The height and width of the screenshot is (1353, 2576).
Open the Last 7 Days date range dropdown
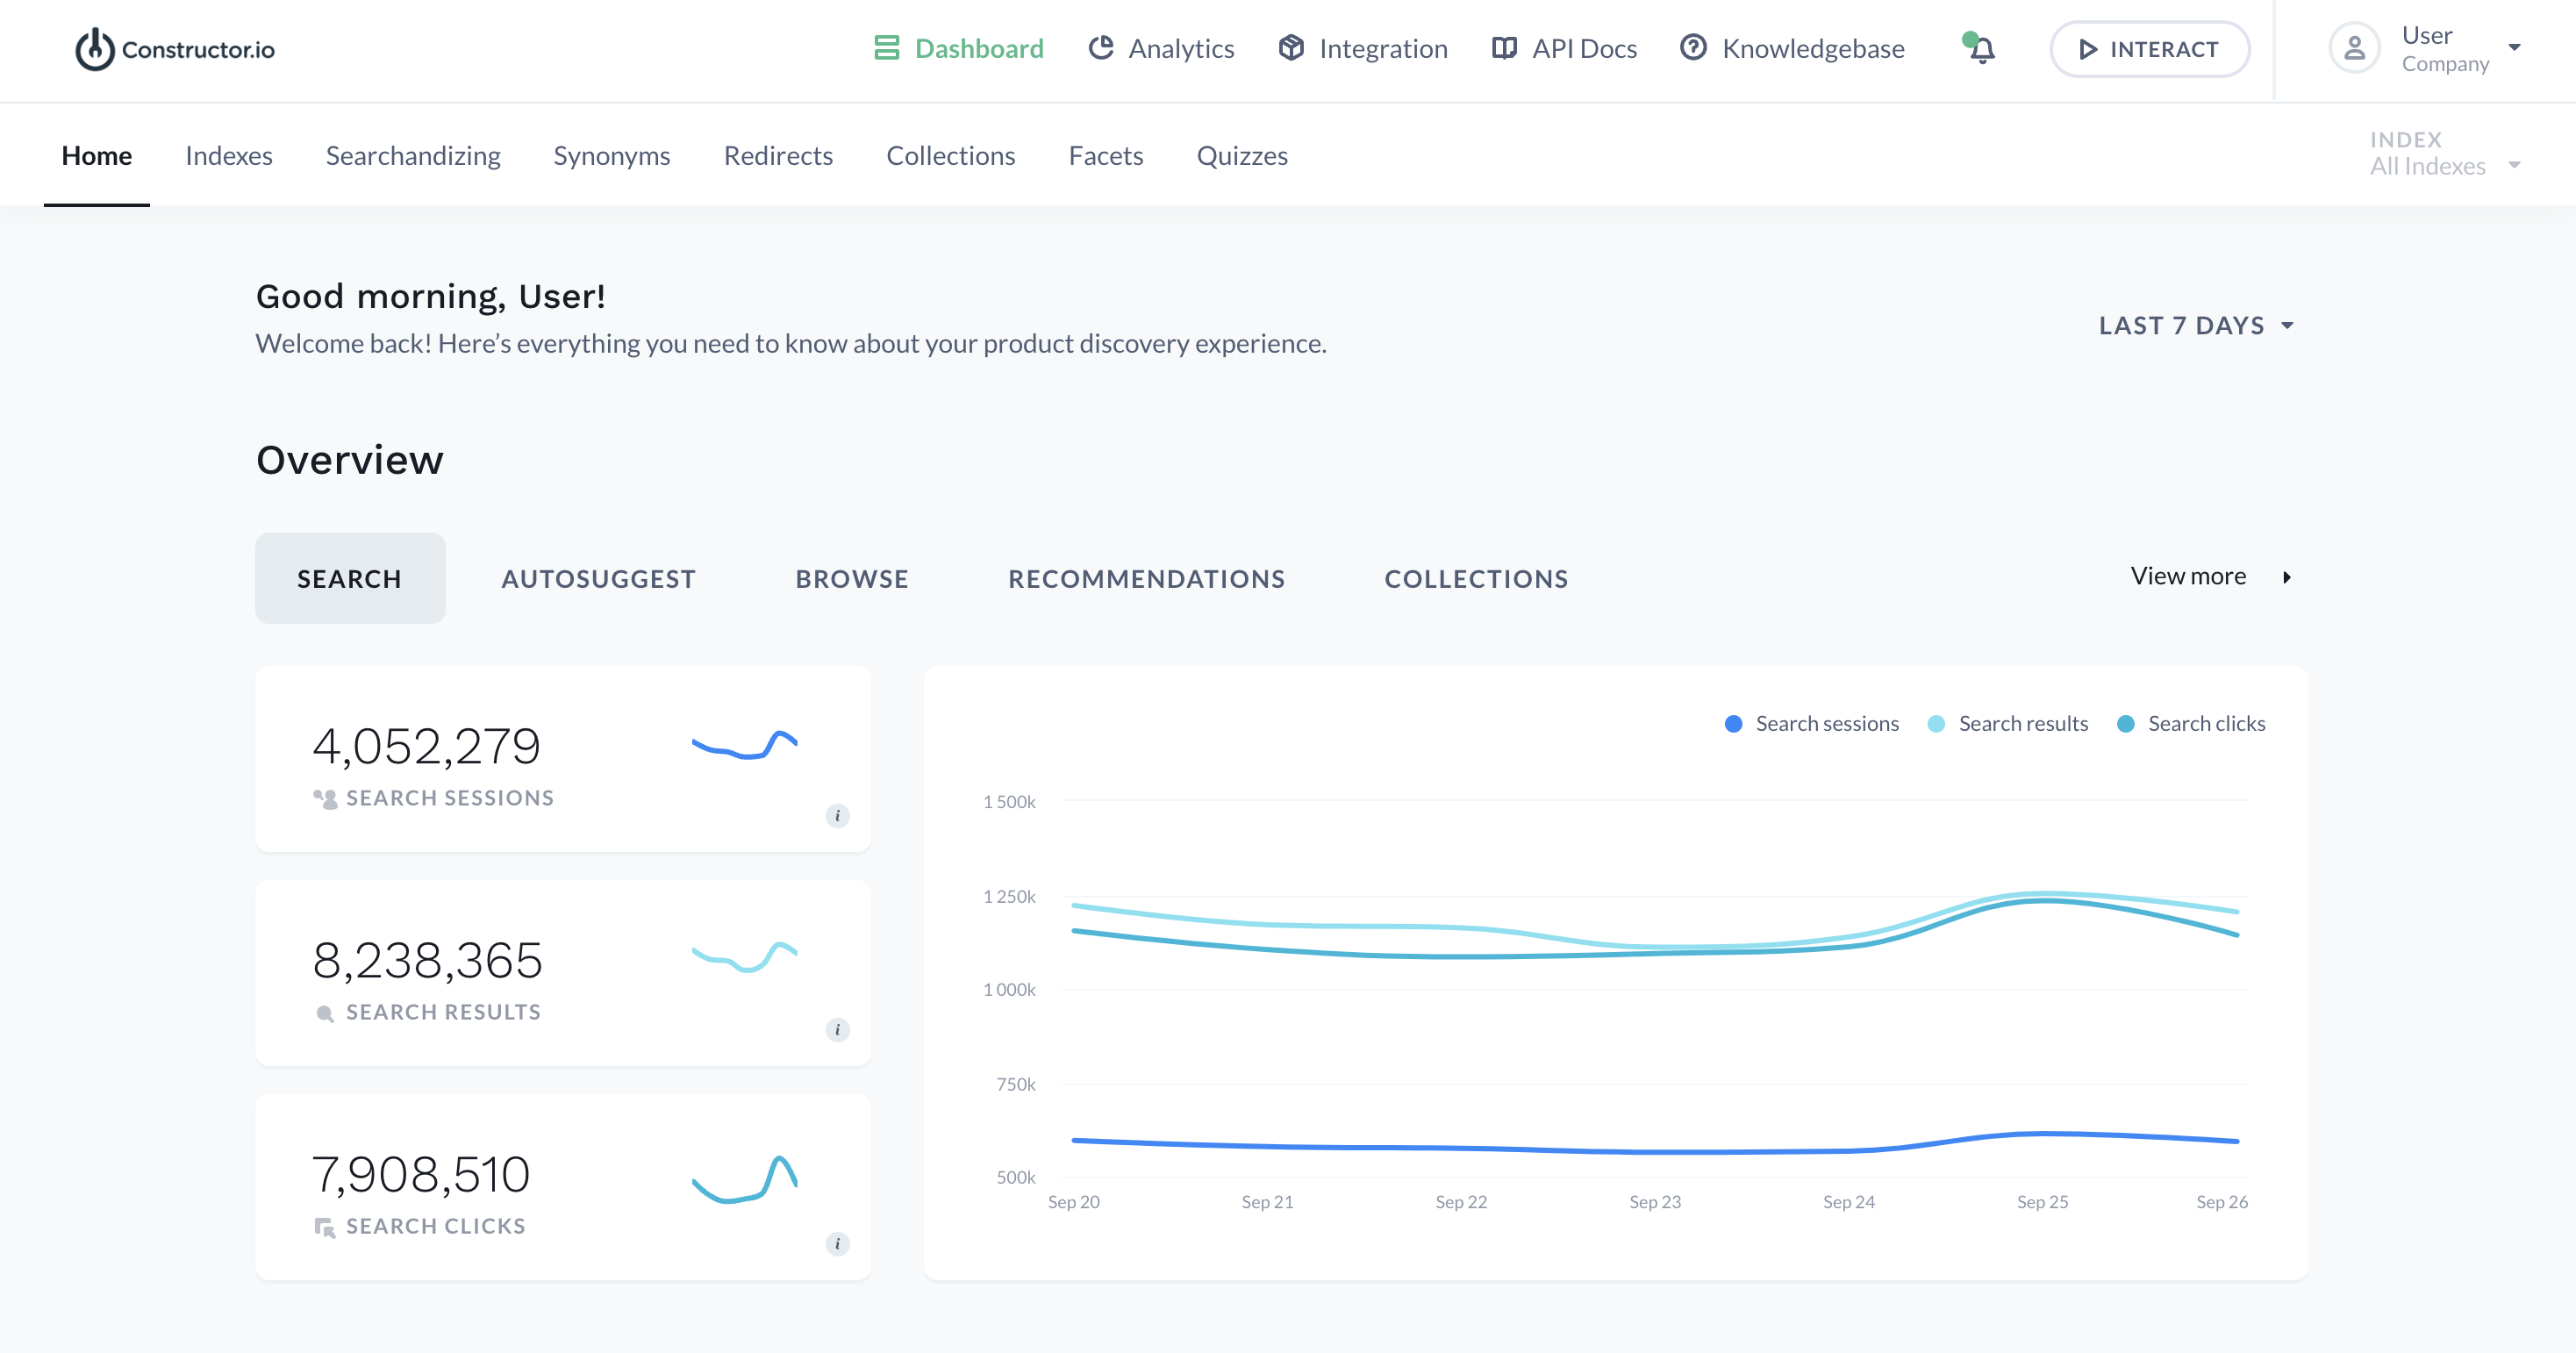2196,325
